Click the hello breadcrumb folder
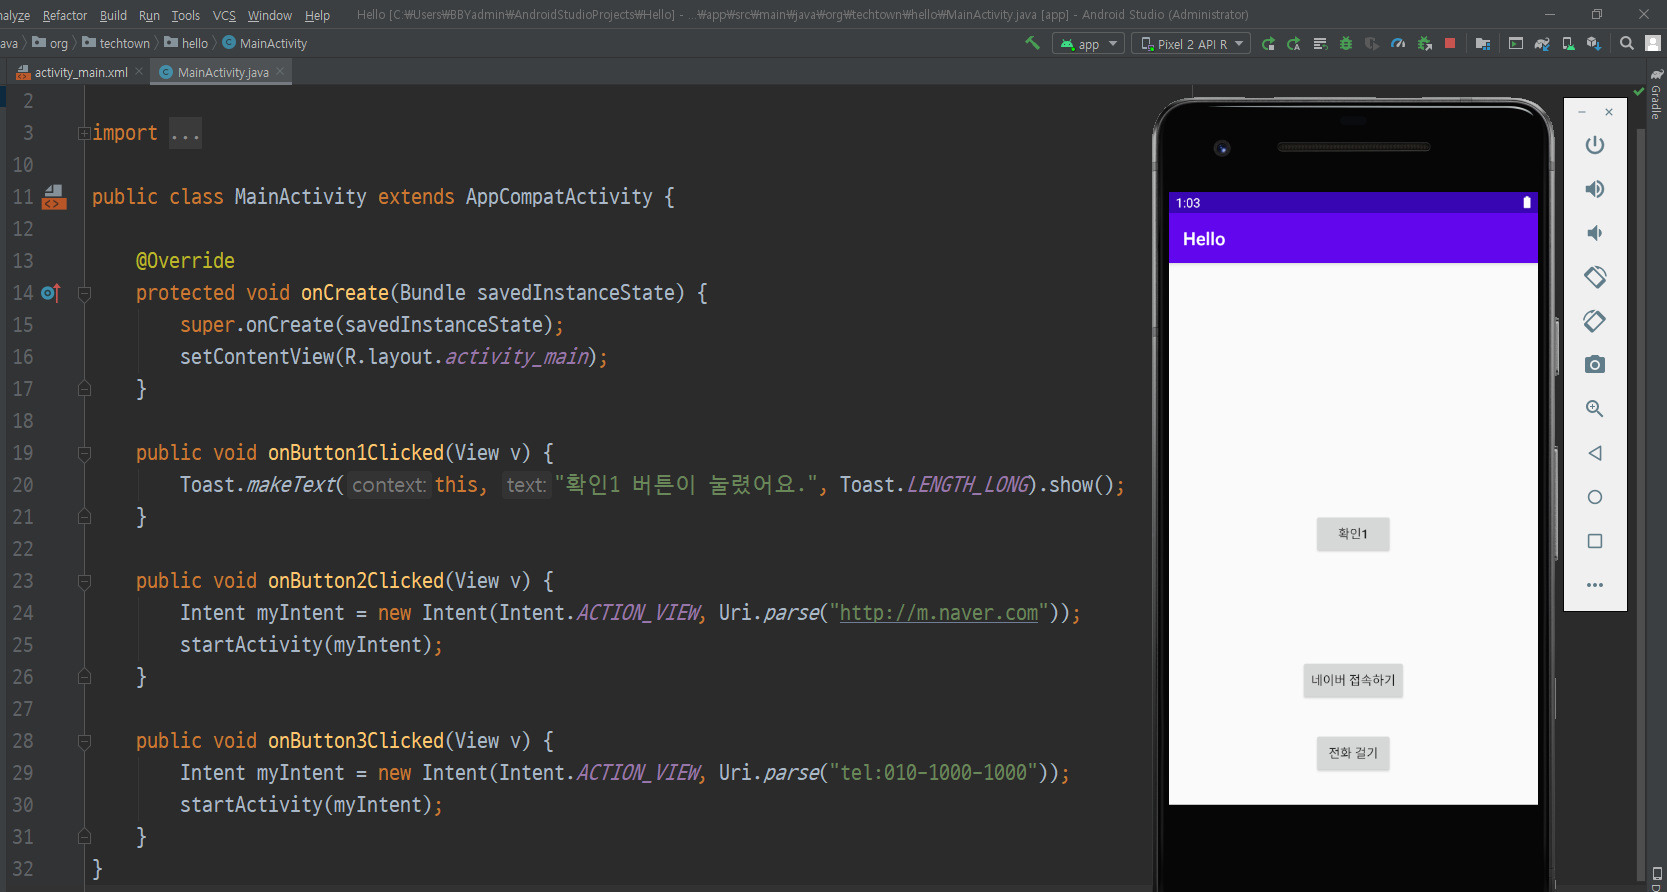This screenshot has height=892, width=1667. pos(186,43)
